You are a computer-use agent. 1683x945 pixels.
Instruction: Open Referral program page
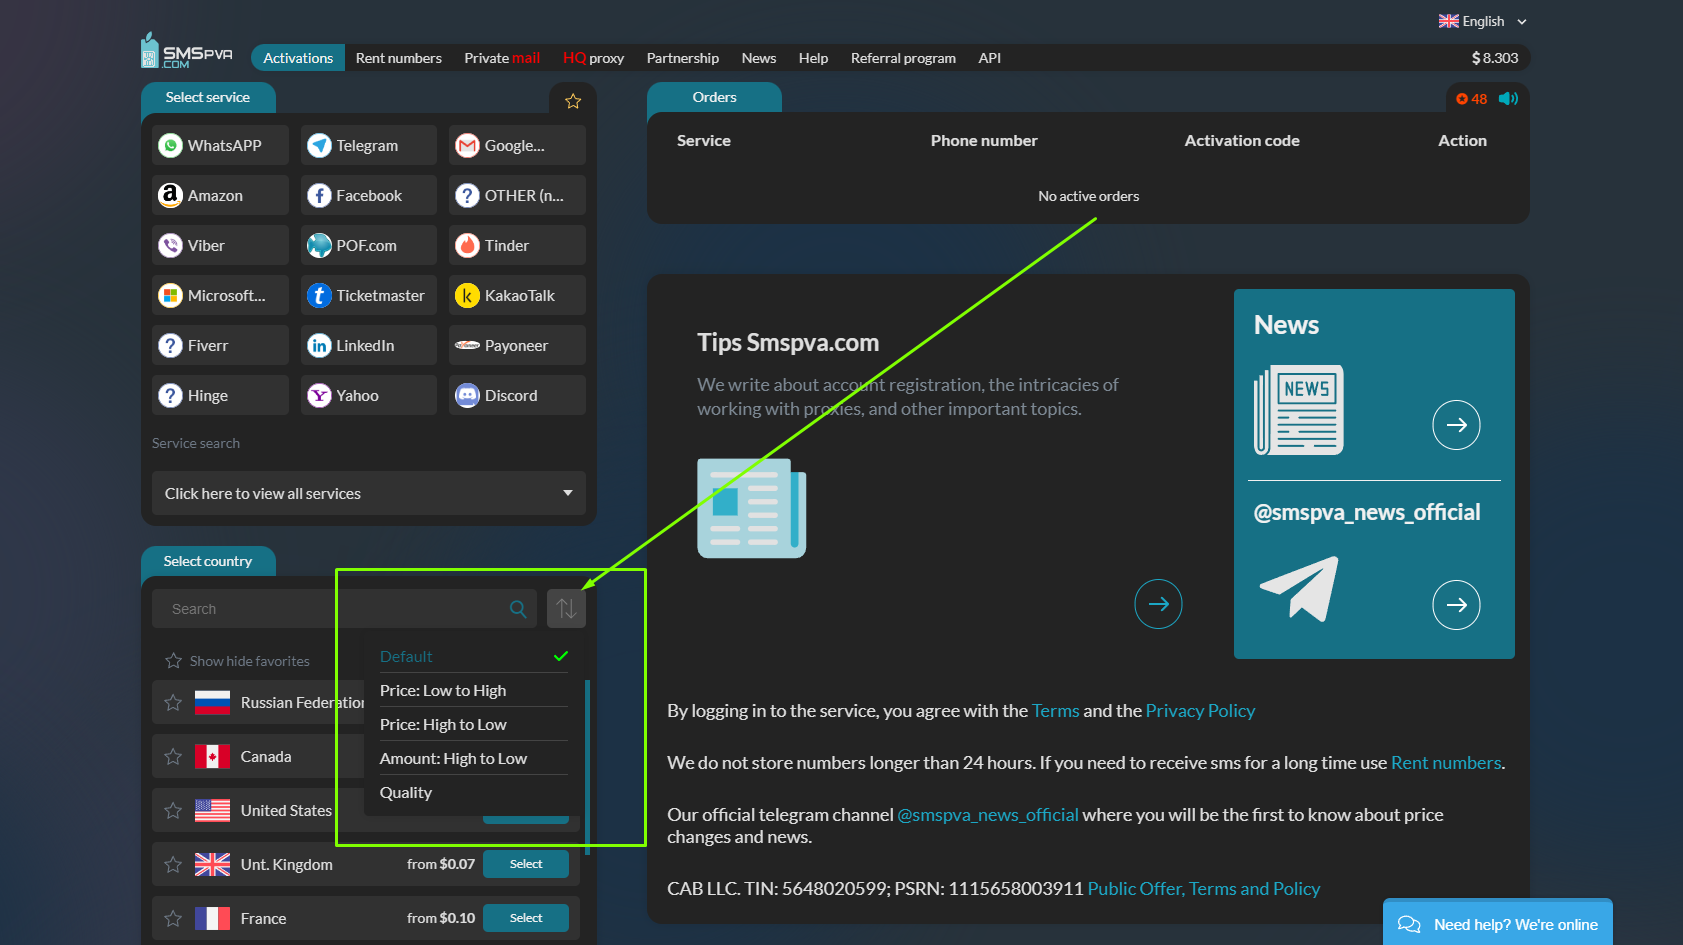pos(903,58)
